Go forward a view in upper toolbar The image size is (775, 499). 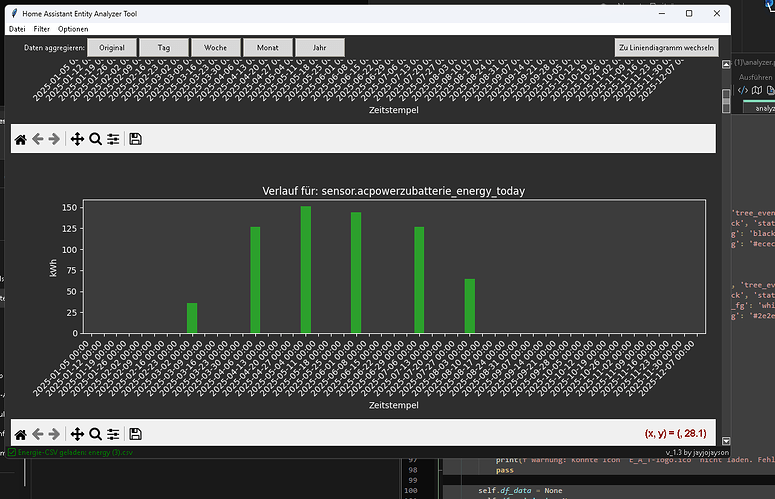tap(54, 139)
